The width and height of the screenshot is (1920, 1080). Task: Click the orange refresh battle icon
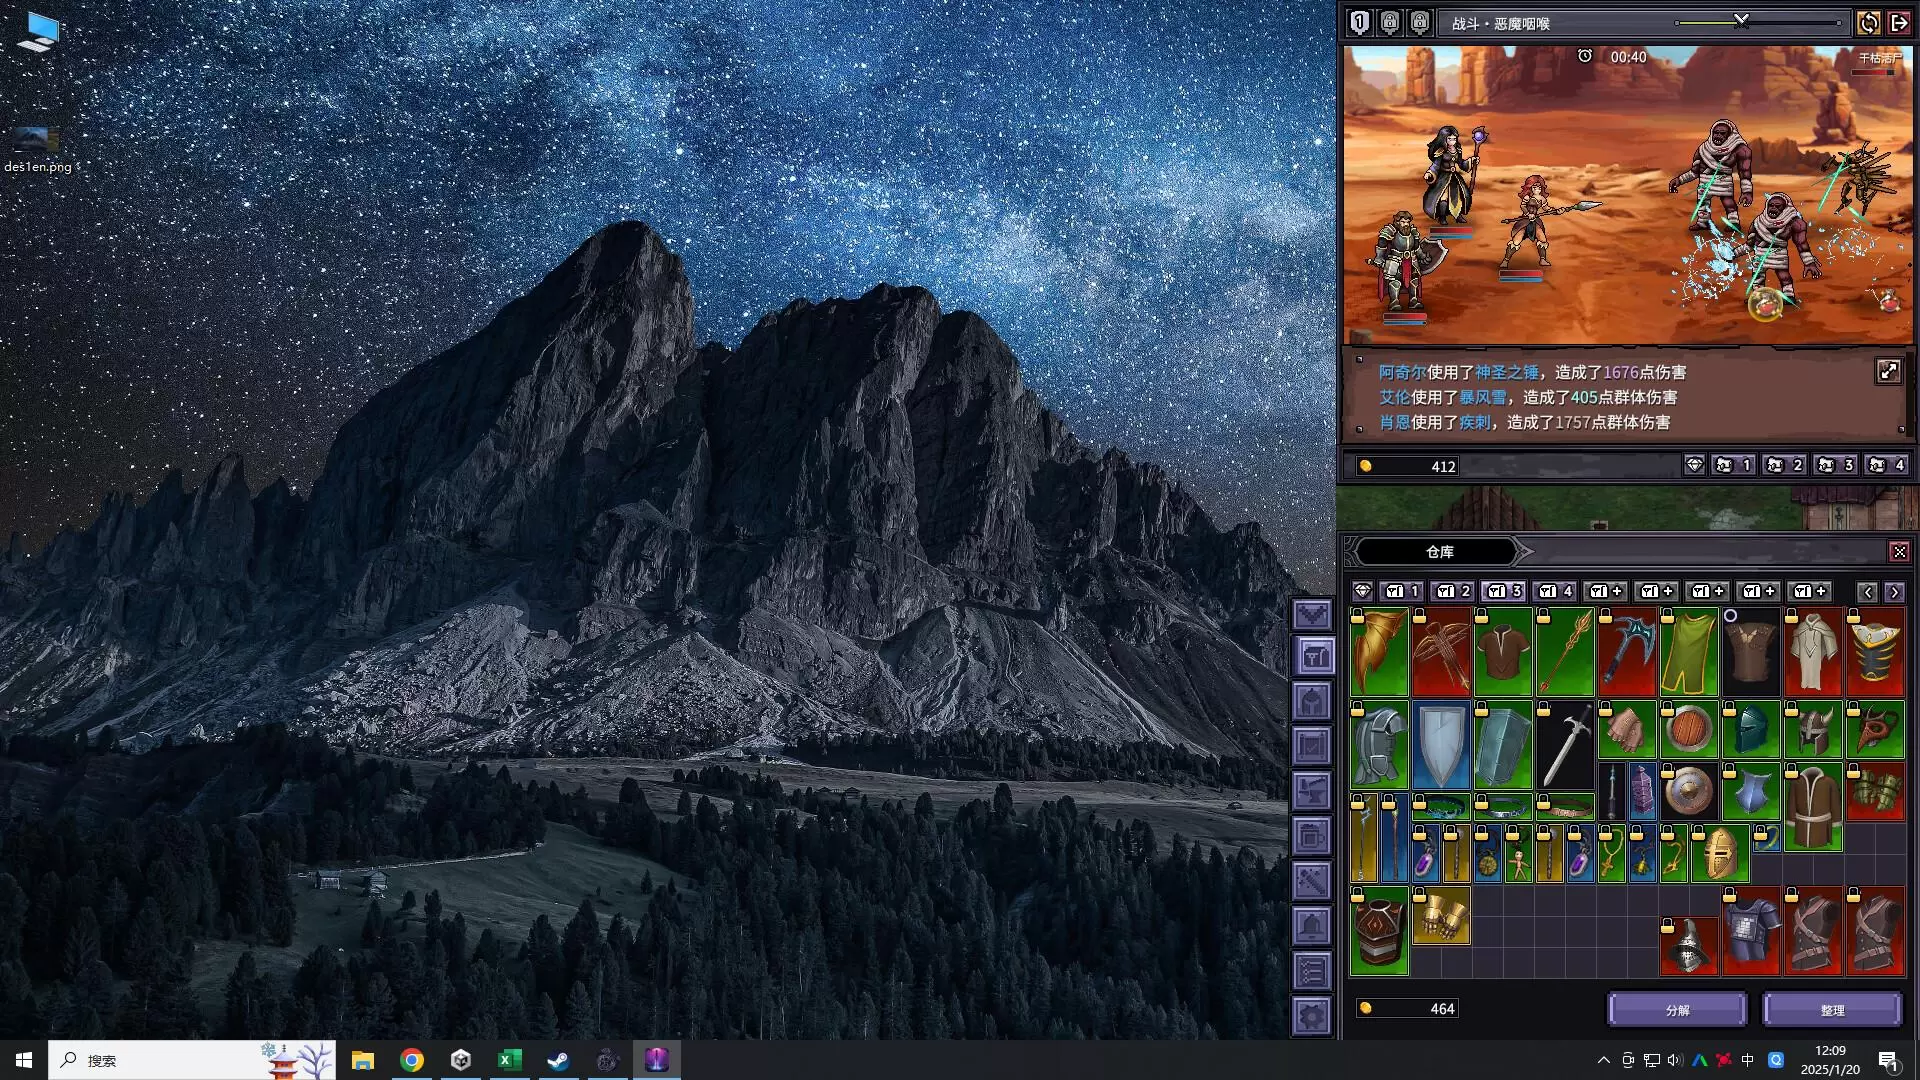click(1867, 23)
